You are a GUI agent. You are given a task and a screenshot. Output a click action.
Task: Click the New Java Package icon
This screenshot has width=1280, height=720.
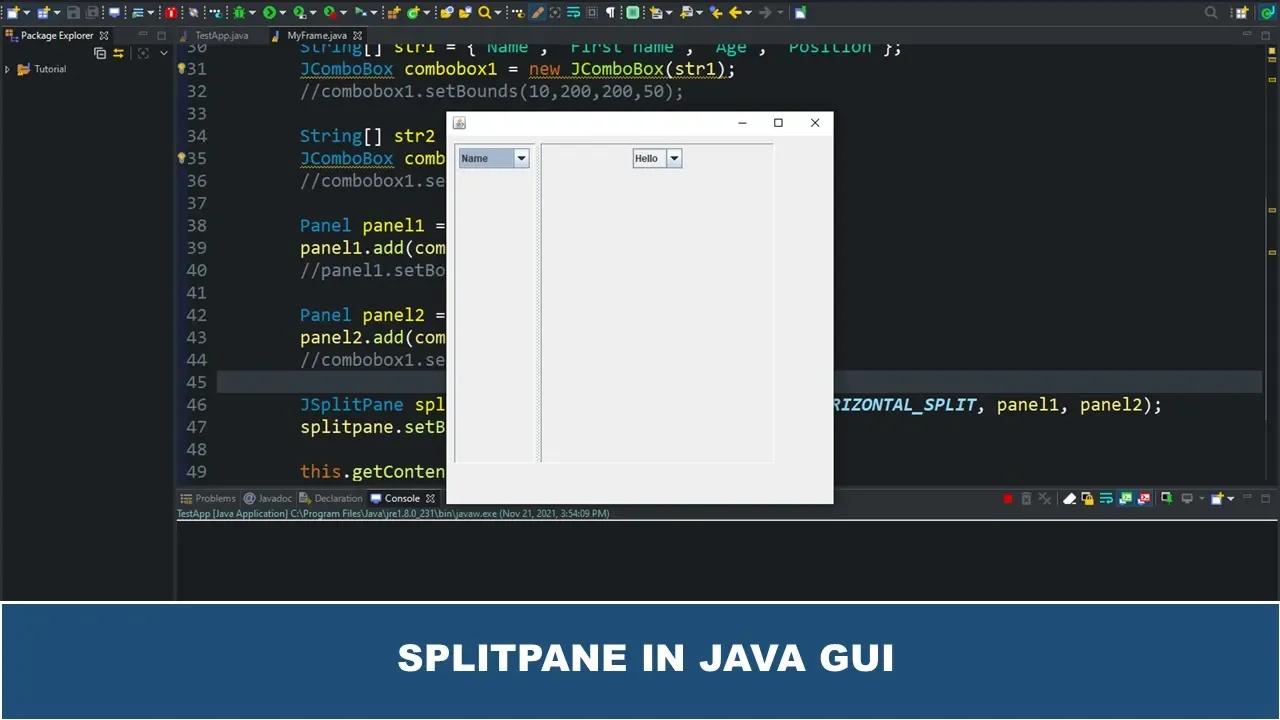(393, 13)
